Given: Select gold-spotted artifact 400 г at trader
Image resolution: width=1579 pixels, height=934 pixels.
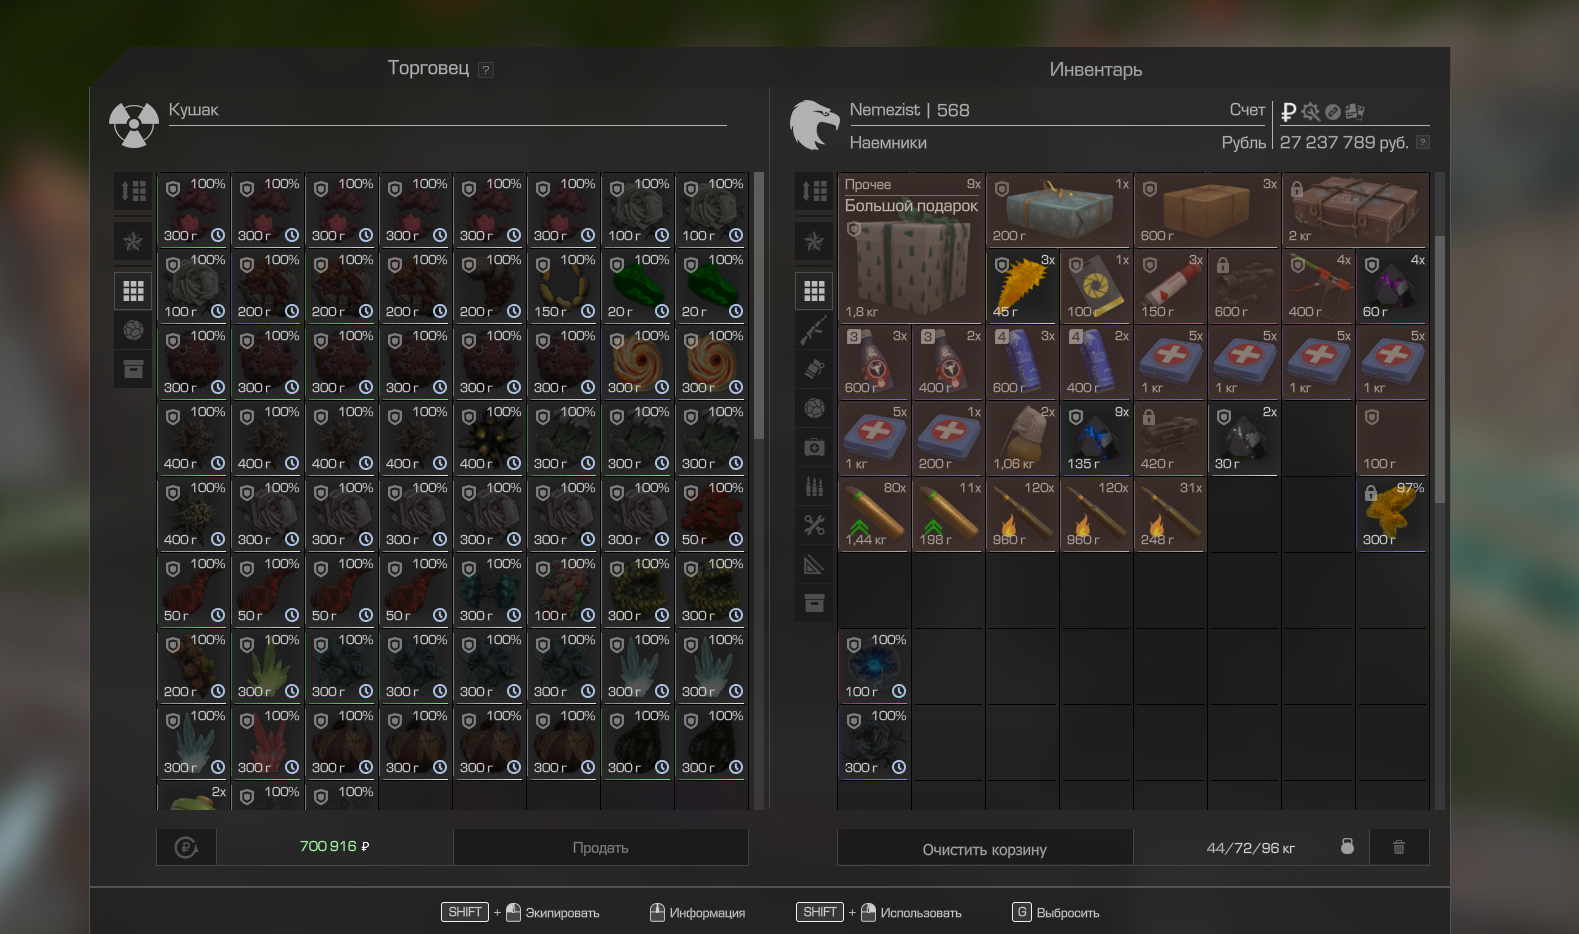Looking at the screenshot, I should pyautogui.click(x=490, y=438).
